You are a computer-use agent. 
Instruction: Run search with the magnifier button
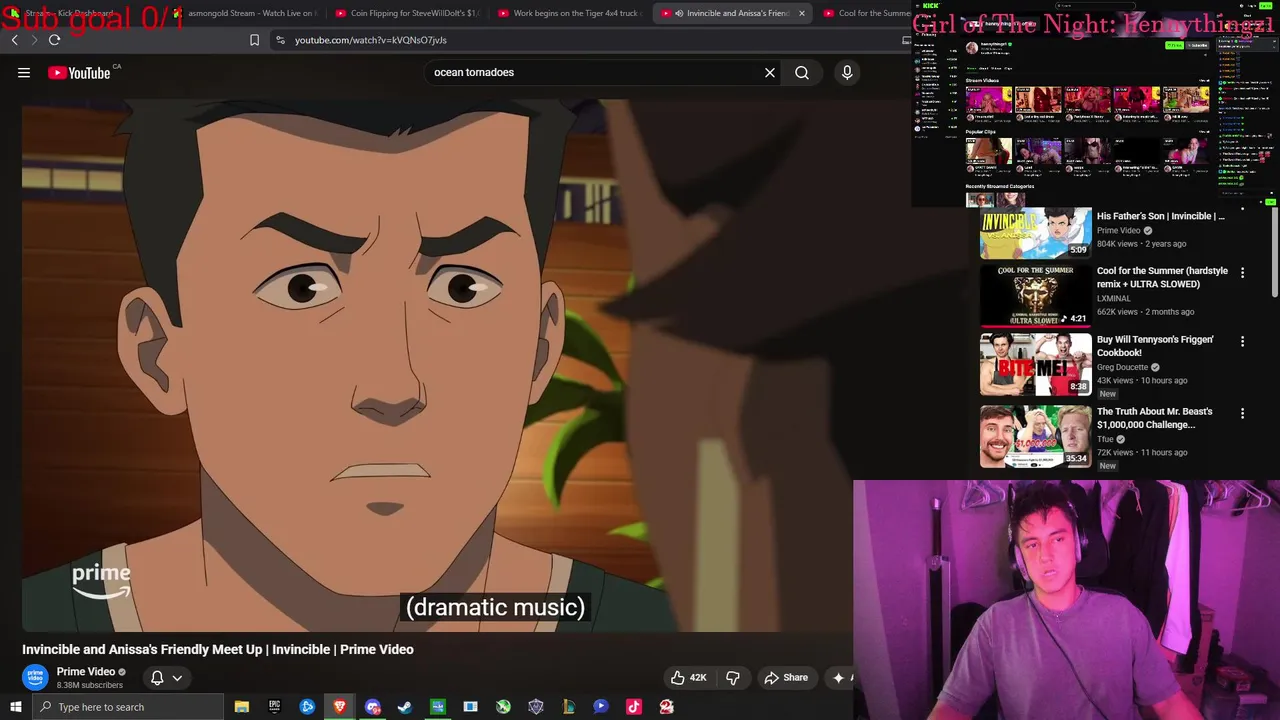802,72
